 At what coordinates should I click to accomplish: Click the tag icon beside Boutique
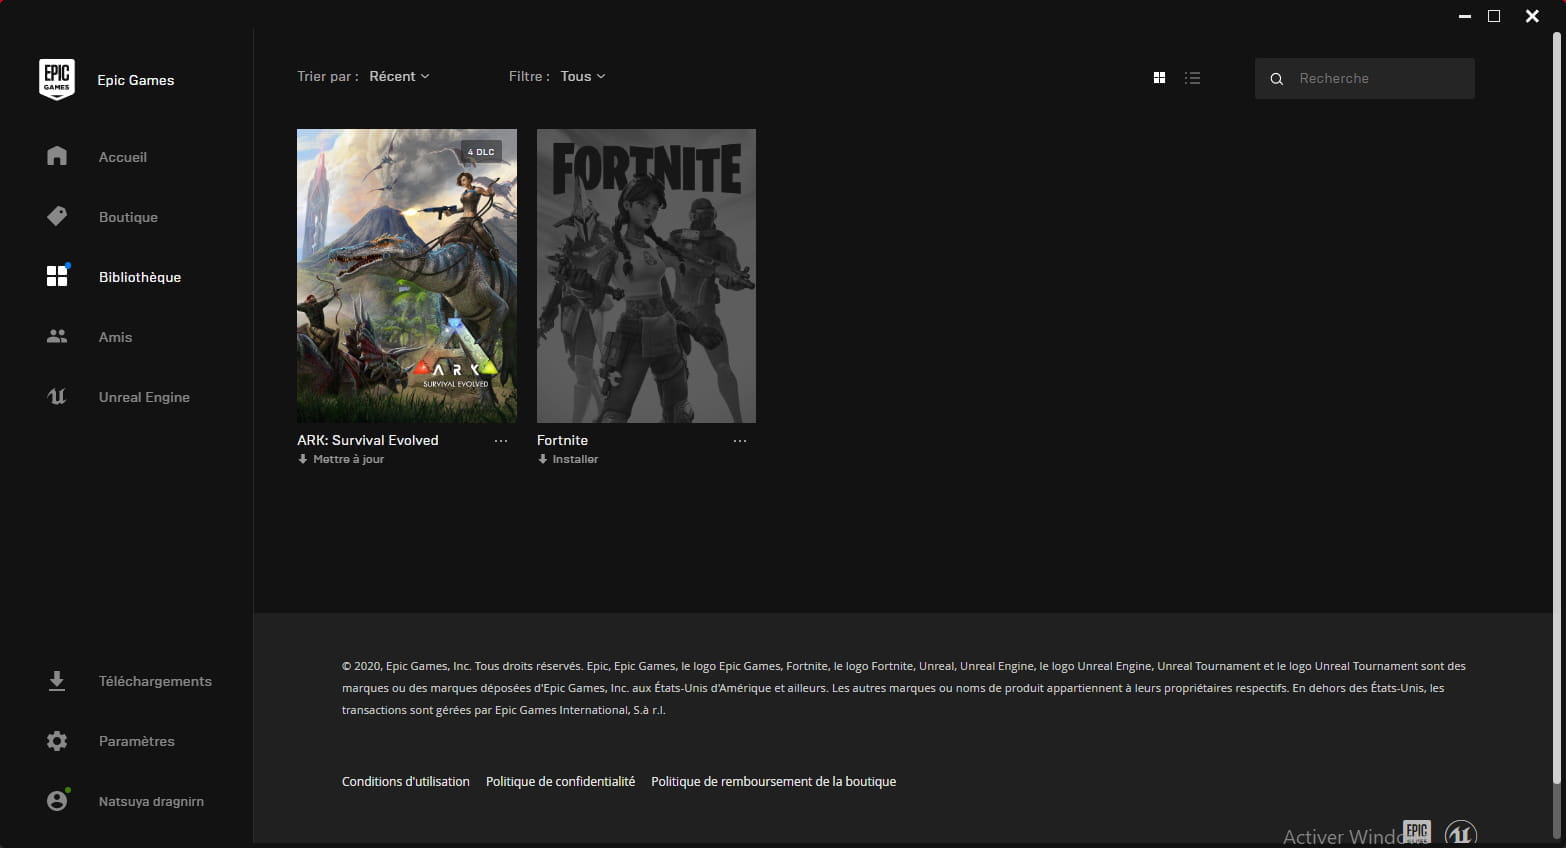(x=57, y=216)
